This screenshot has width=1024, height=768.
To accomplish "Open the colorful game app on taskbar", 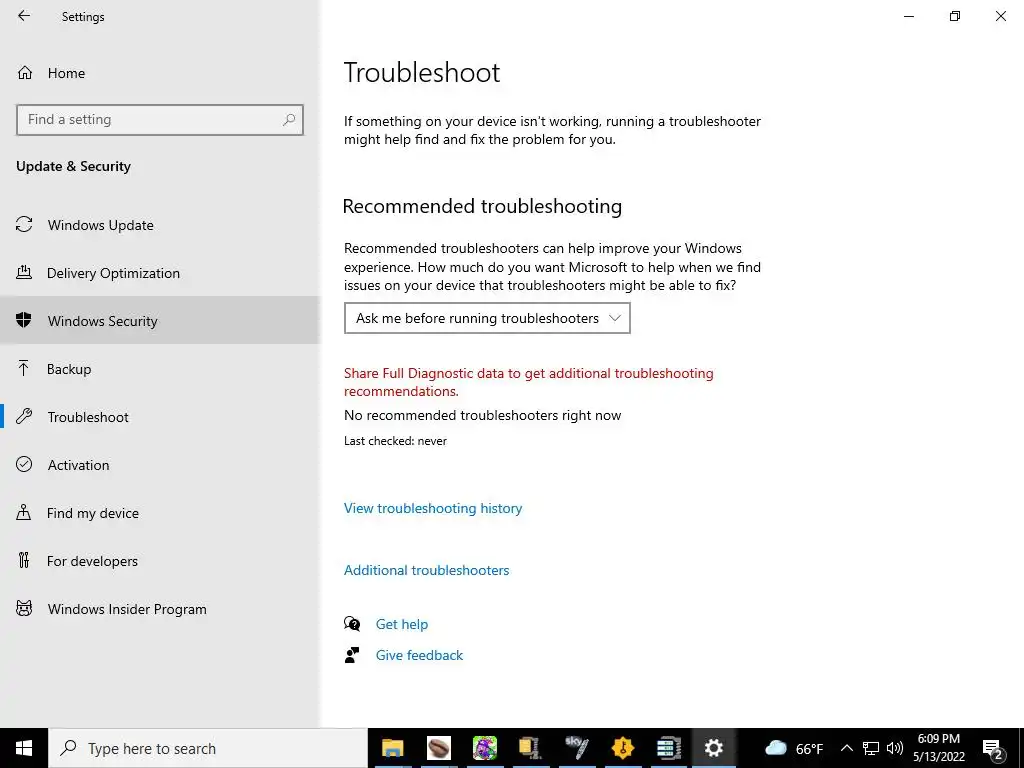I will pyautogui.click(x=485, y=748).
